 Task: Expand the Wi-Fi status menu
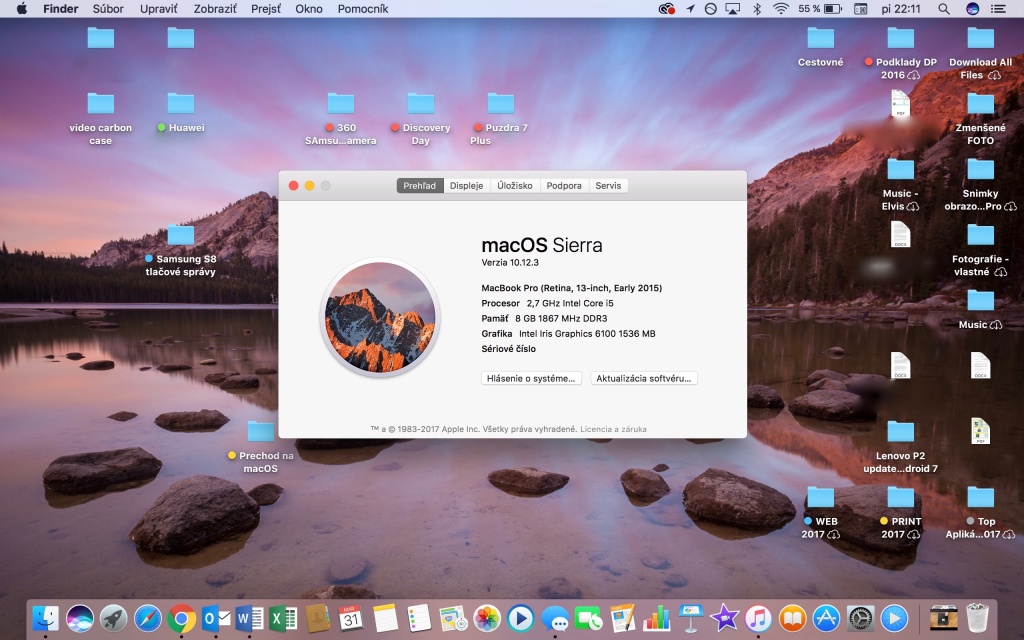(780, 9)
